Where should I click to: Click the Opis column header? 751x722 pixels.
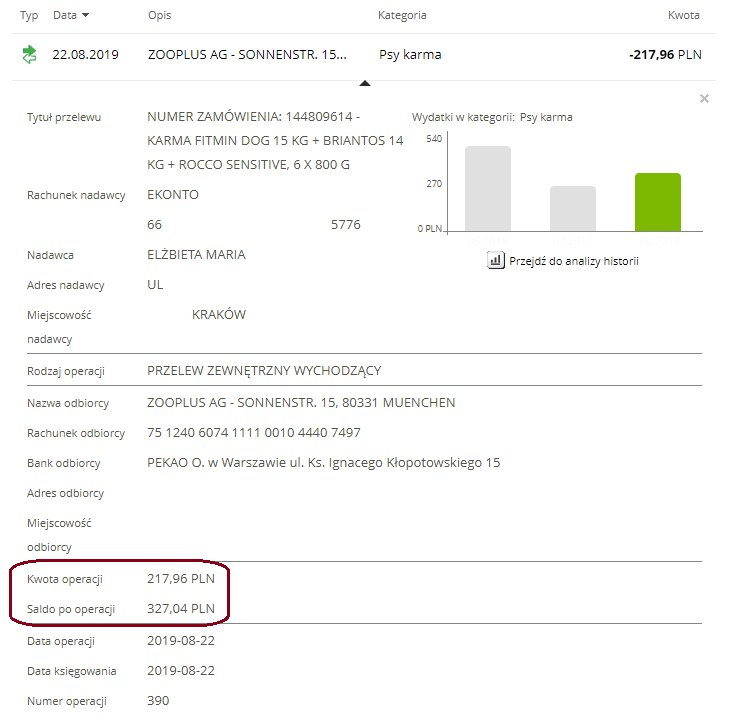159,15
